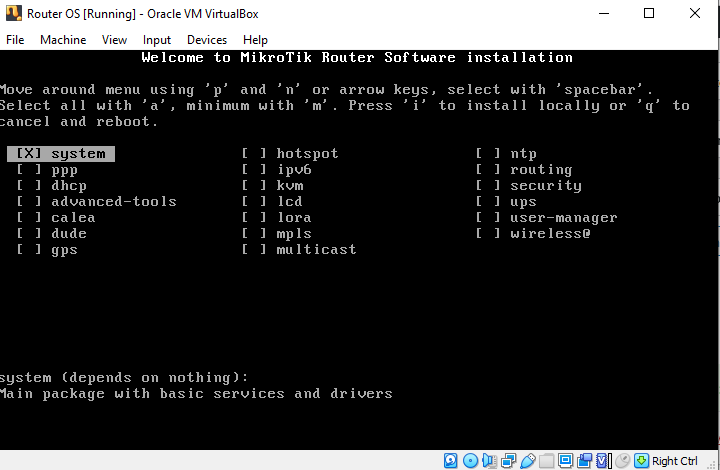Toggle the dhcp package checkbox
Image resolution: width=720 pixels, height=470 pixels.
[x=29, y=185]
